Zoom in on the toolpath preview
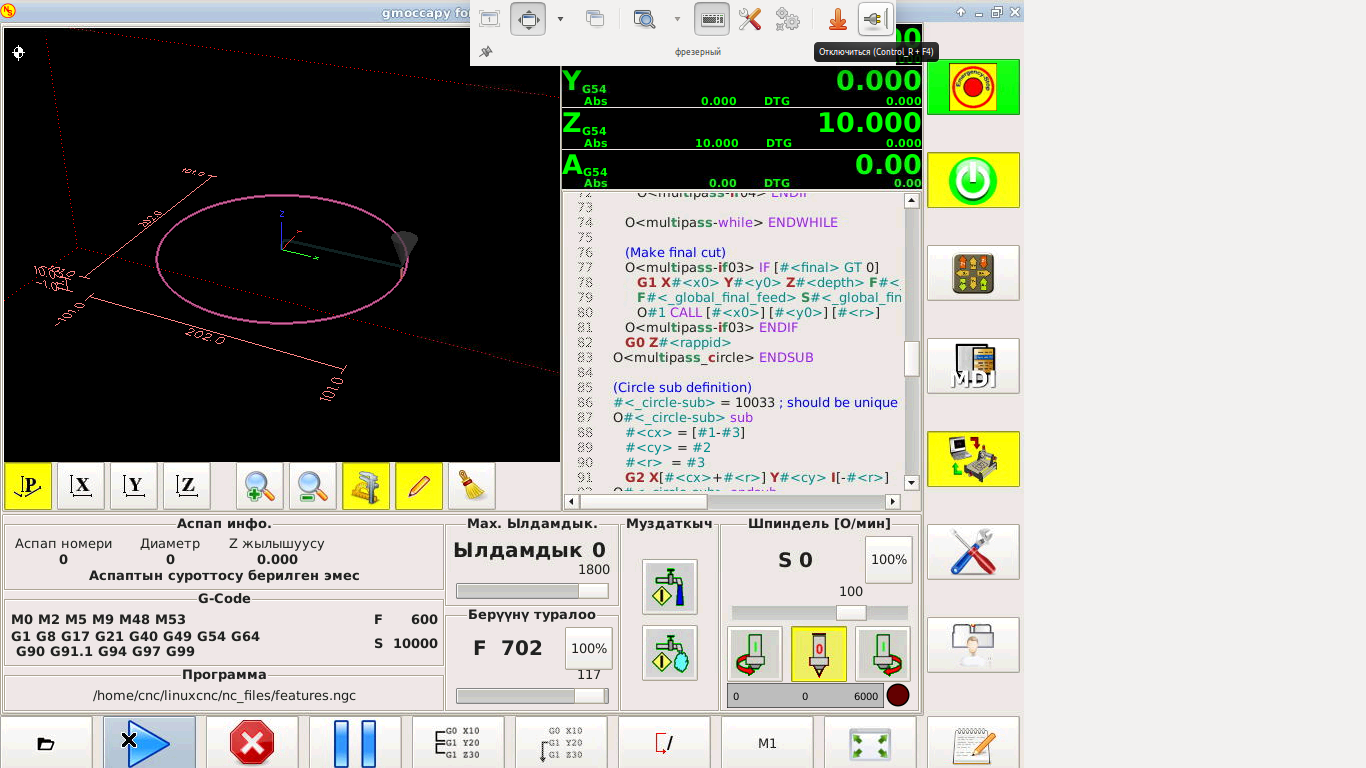Image resolution: width=1366 pixels, height=768 pixels. point(260,486)
